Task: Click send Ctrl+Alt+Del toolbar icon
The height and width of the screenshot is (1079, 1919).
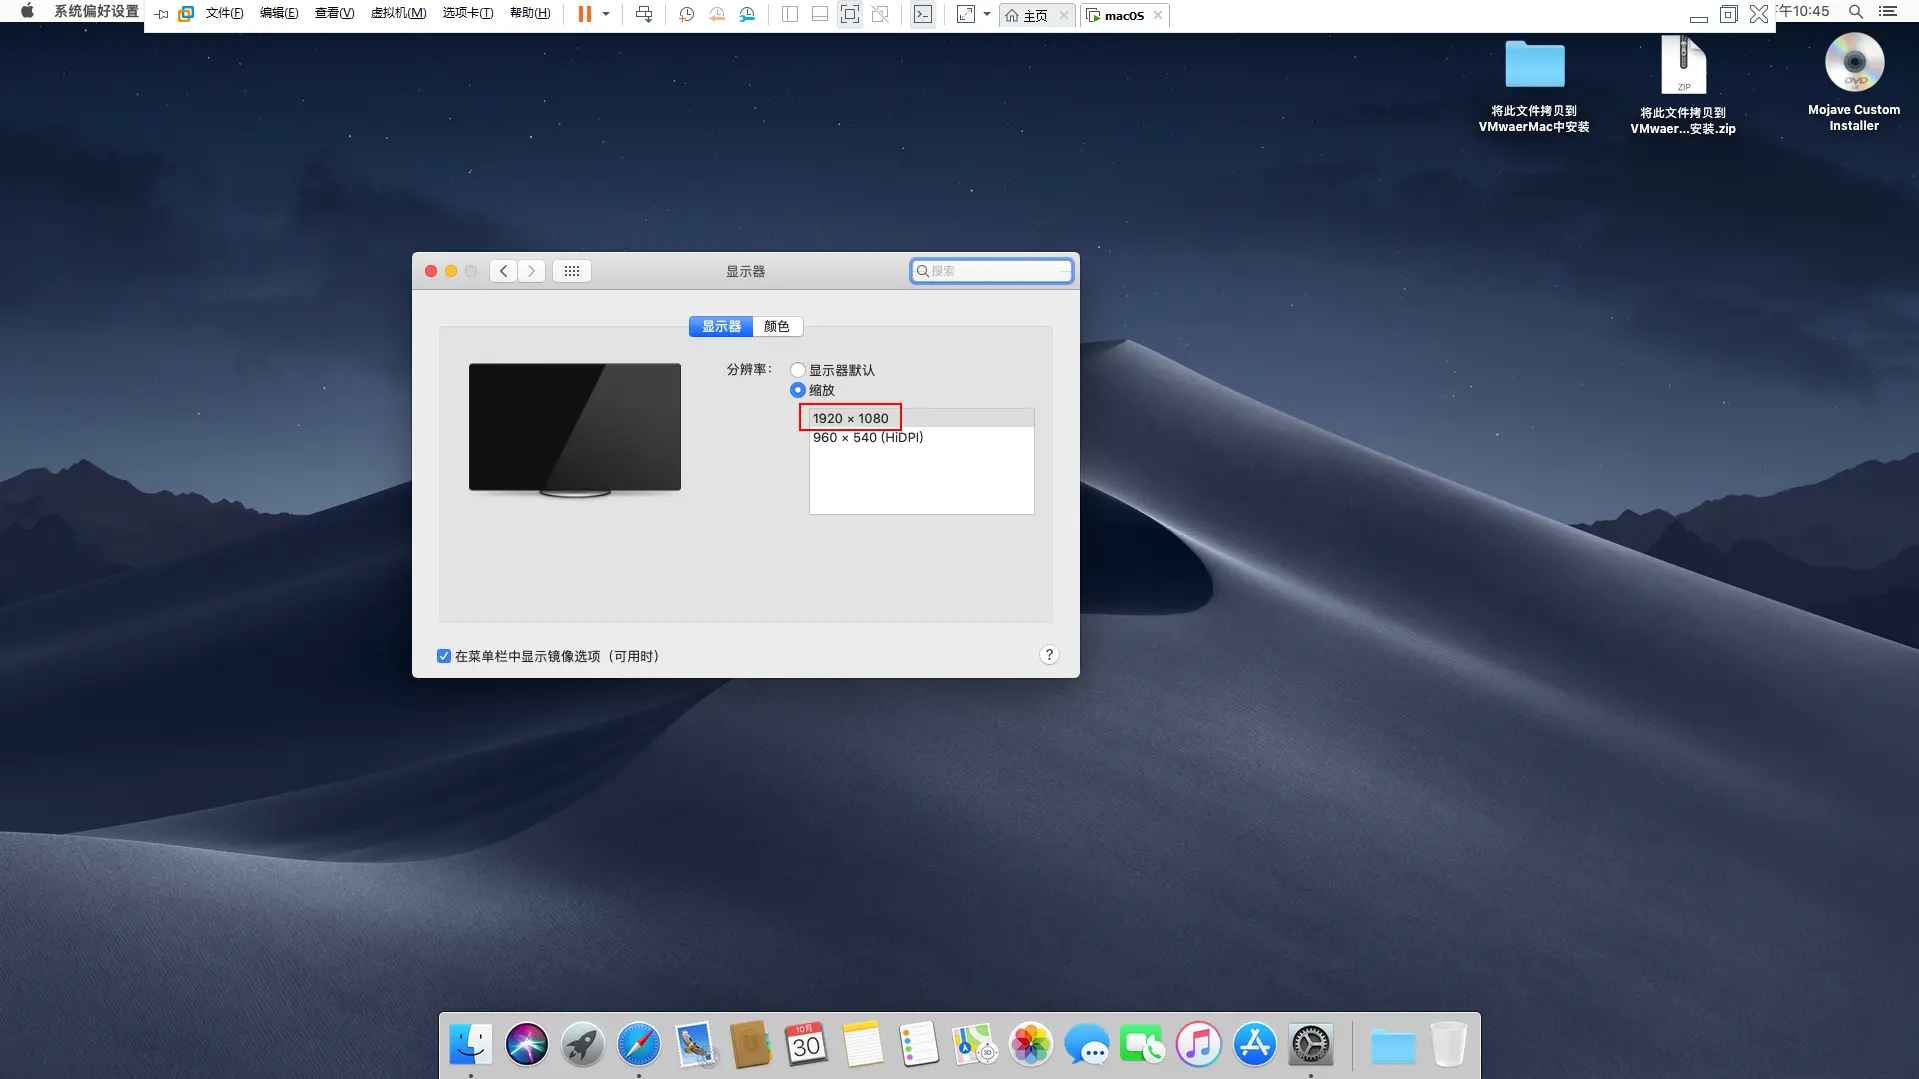Action: tap(644, 14)
